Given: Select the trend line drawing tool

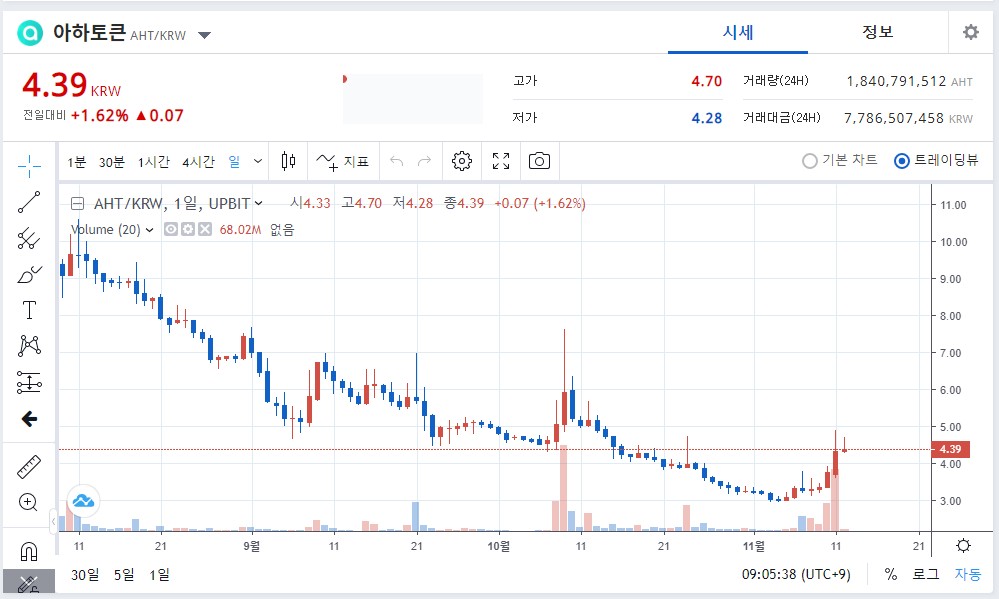Looking at the screenshot, I should pyautogui.click(x=29, y=202).
